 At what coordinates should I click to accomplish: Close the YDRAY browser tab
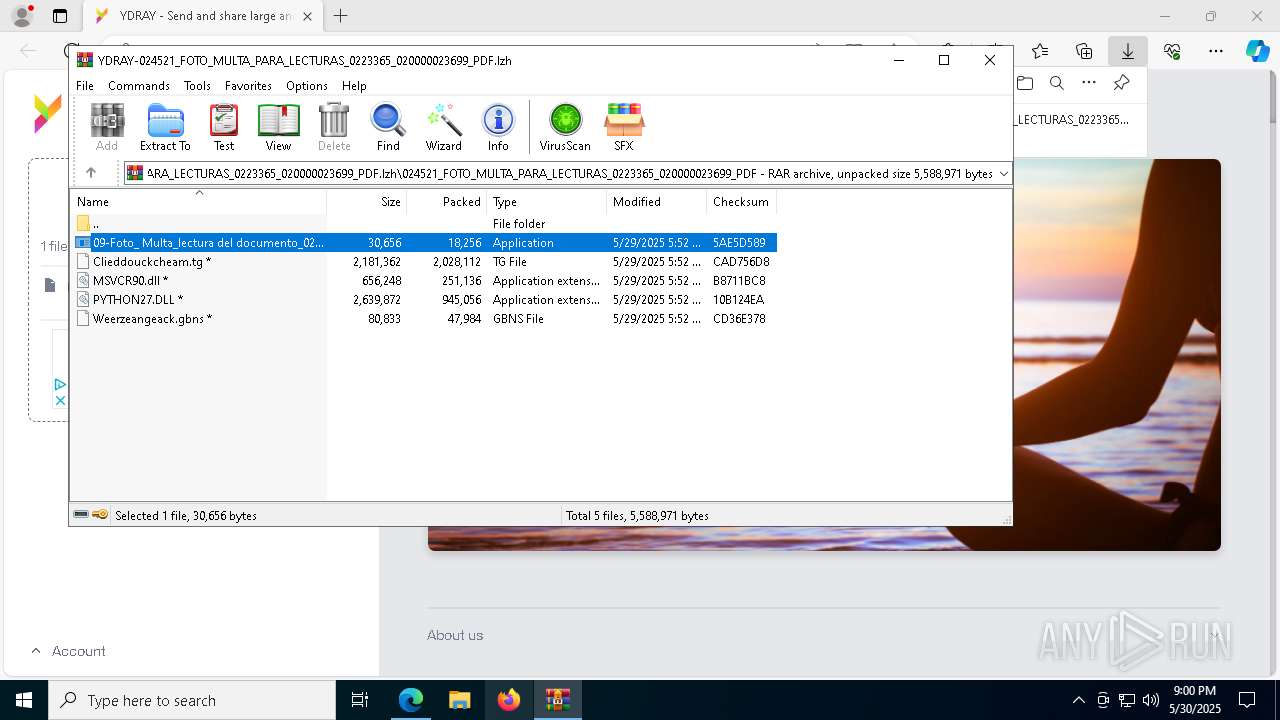click(x=307, y=16)
